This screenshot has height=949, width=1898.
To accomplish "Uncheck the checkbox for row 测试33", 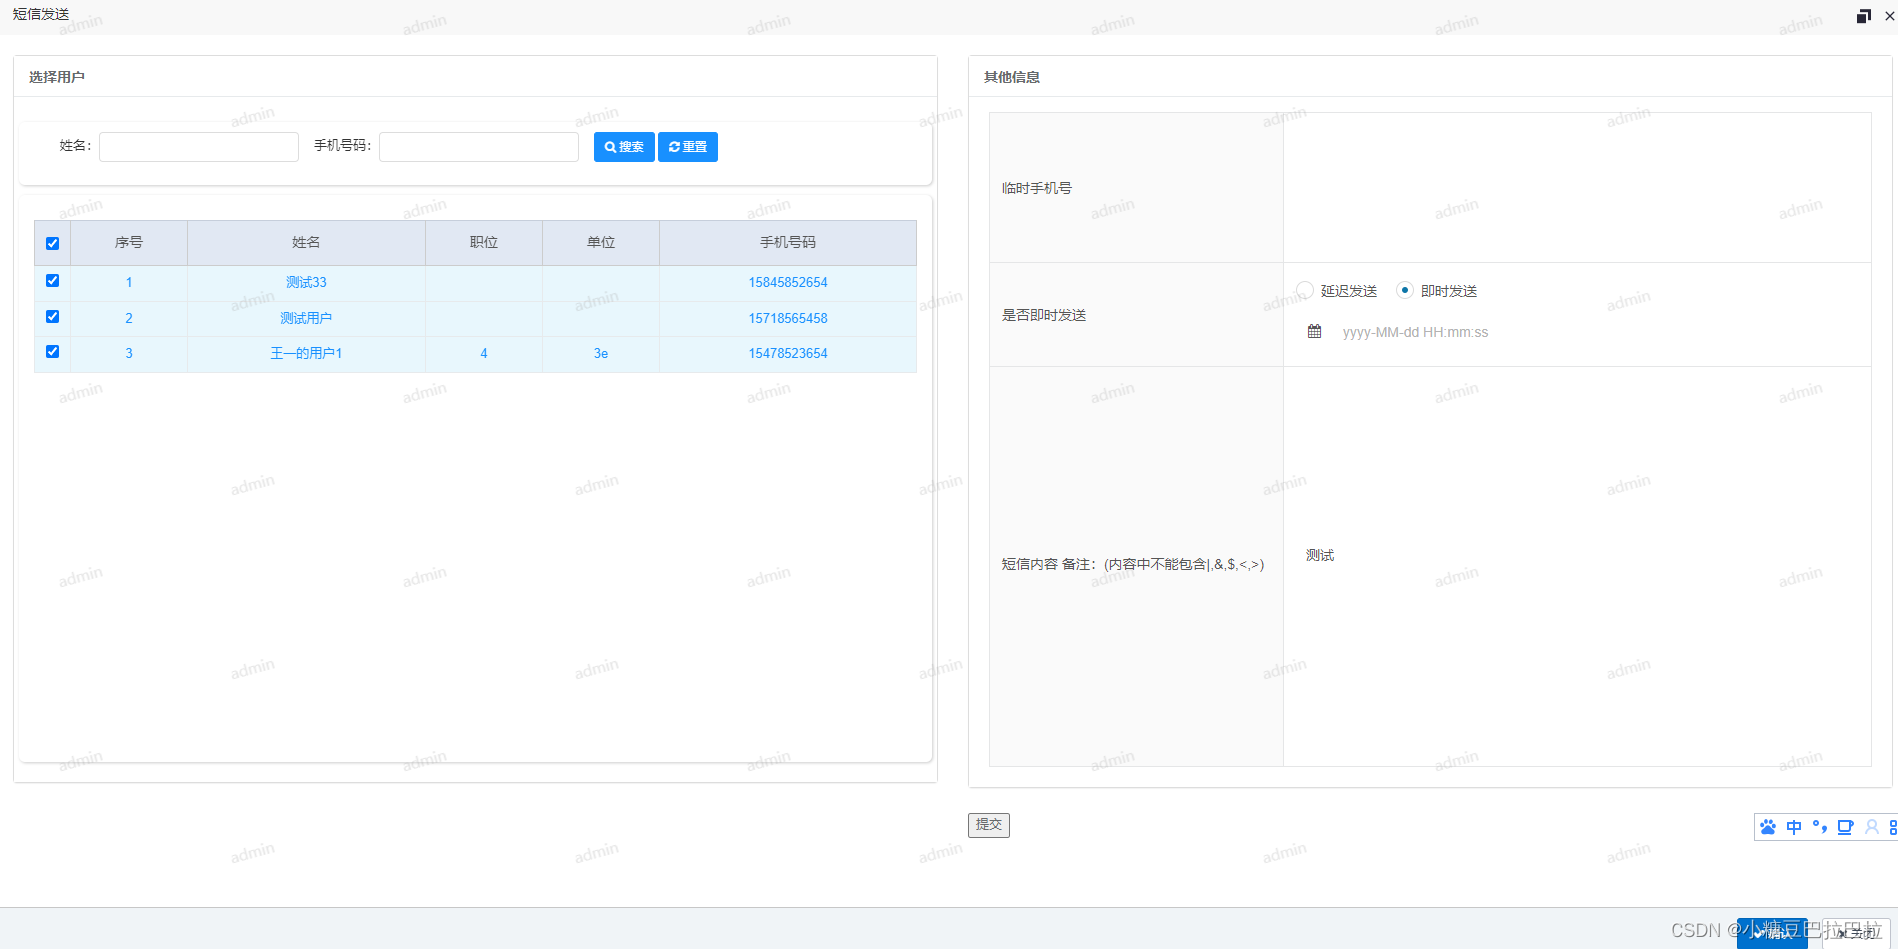I will click(53, 281).
